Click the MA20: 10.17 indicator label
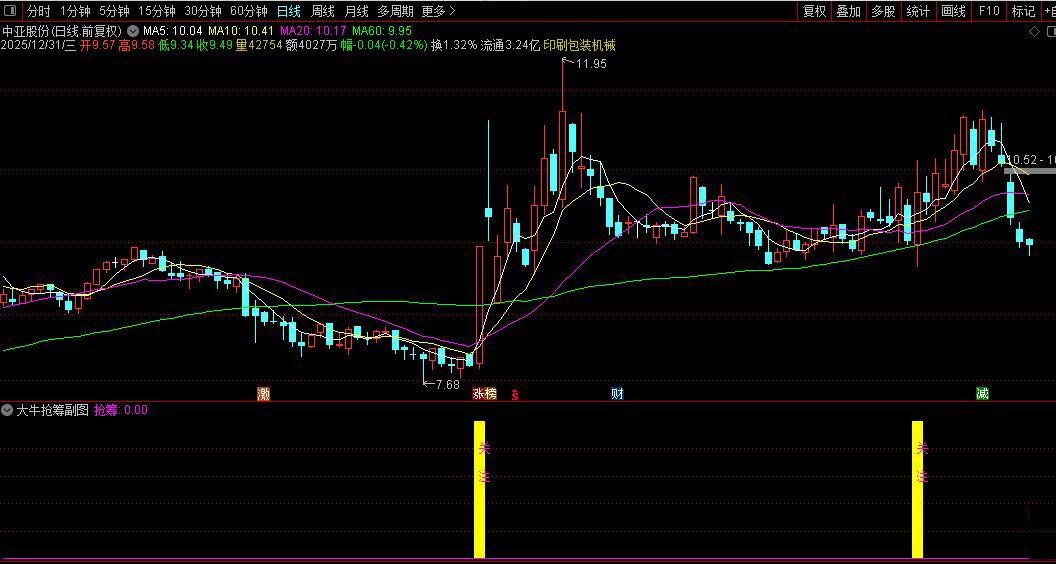The image size is (1056, 564). [313, 30]
